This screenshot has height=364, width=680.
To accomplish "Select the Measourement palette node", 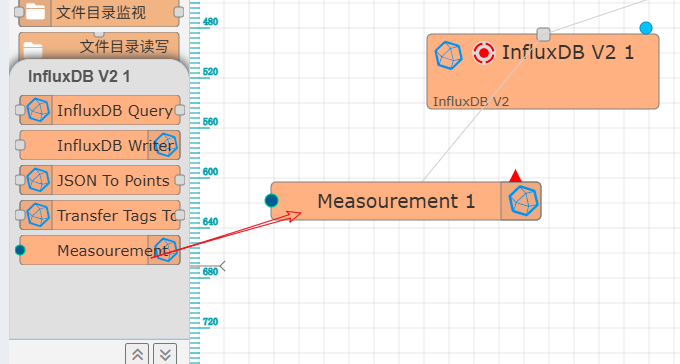I will click(x=100, y=250).
